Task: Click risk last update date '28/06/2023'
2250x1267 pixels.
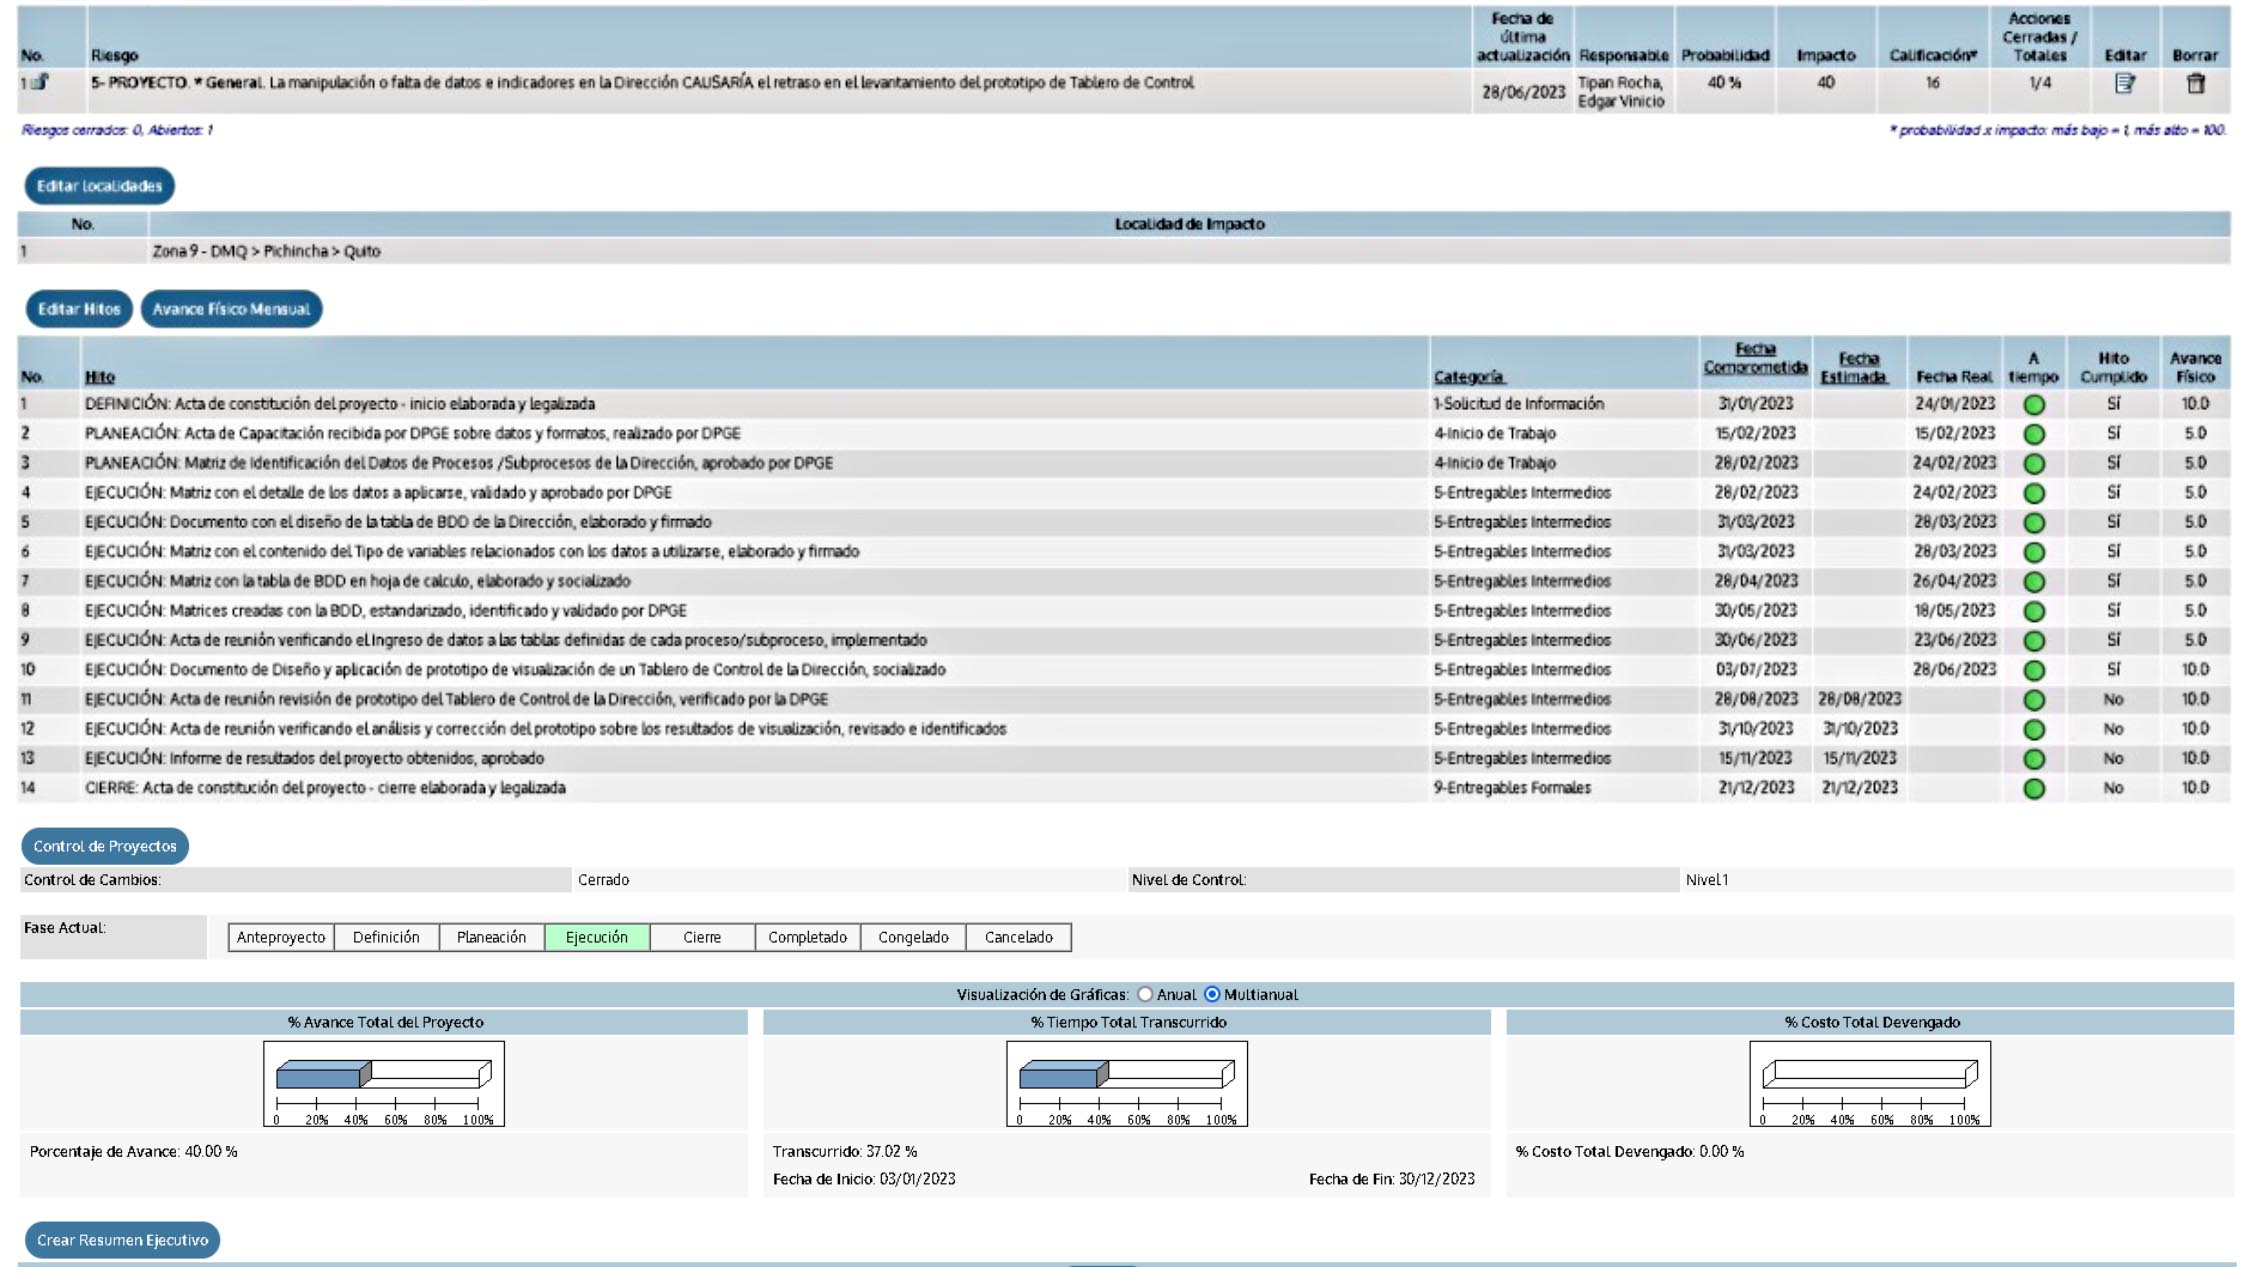Action: (x=1523, y=92)
